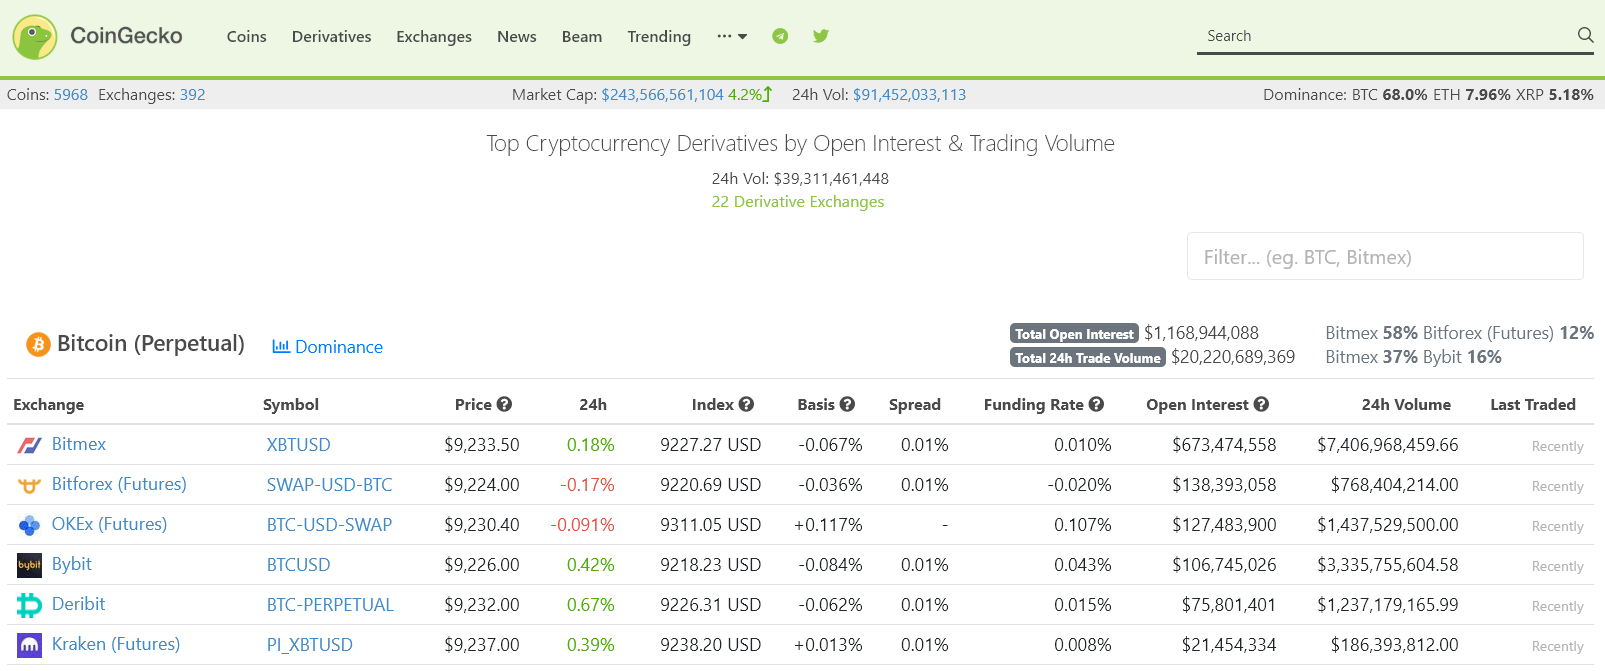Open the BTC-PERPETUAL symbol link

[330, 605]
